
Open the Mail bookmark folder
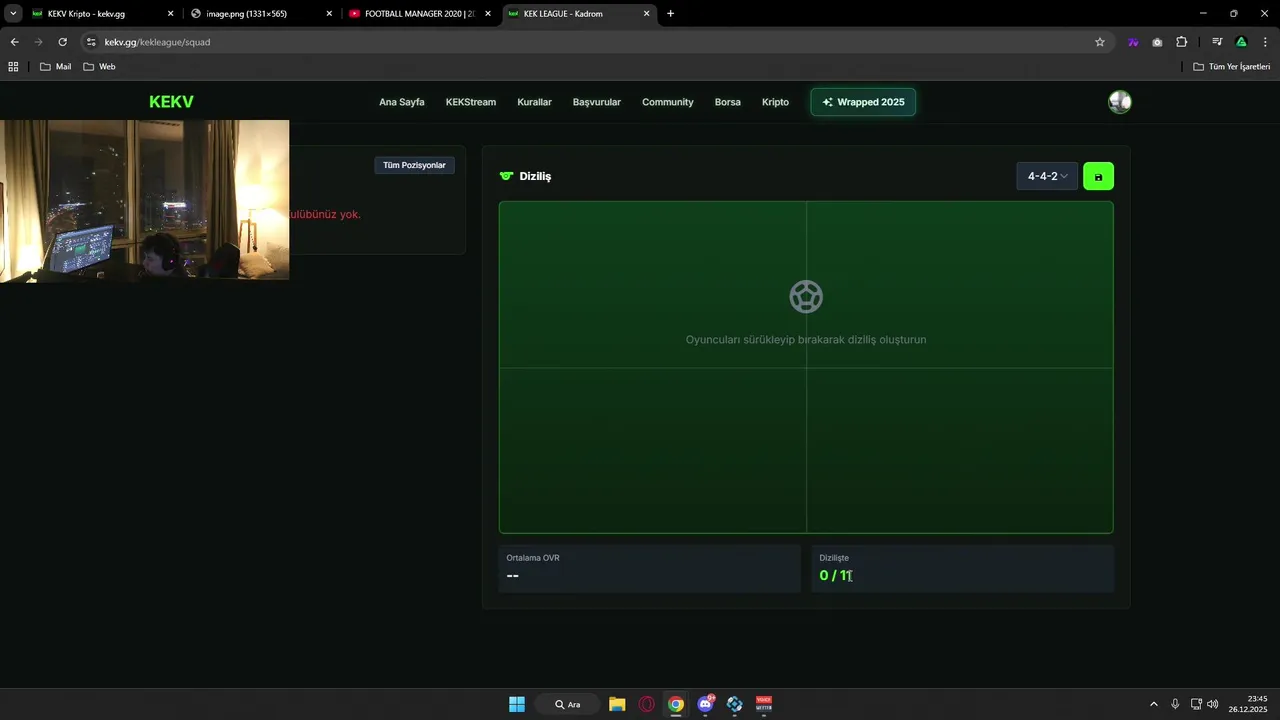tap(55, 67)
